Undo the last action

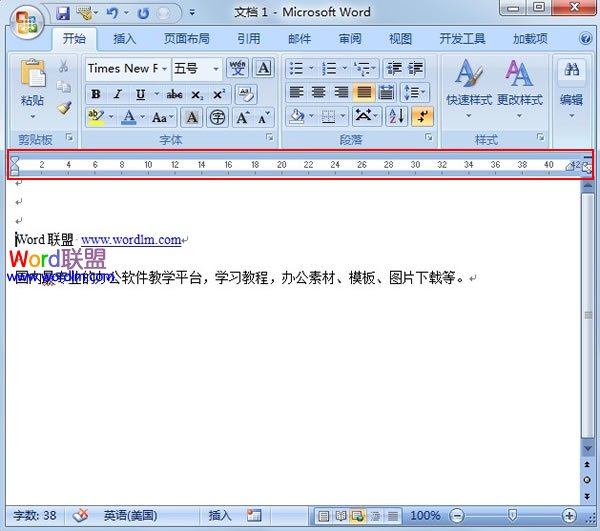[112, 13]
